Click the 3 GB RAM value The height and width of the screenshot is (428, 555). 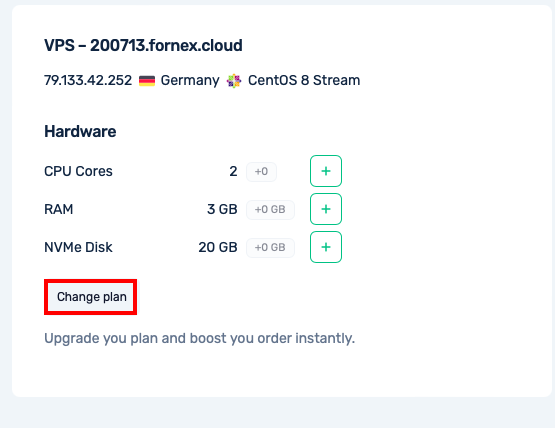(222, 209)
